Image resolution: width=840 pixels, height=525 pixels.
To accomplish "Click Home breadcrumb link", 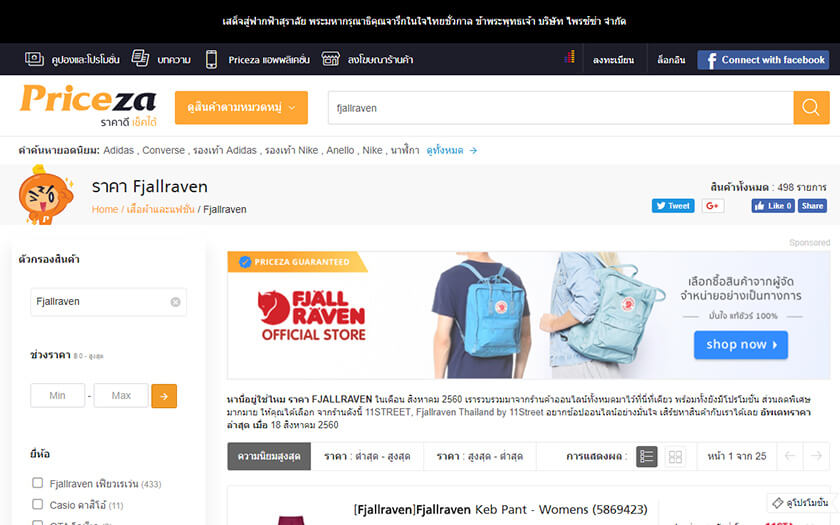I will tap(104, 209).
